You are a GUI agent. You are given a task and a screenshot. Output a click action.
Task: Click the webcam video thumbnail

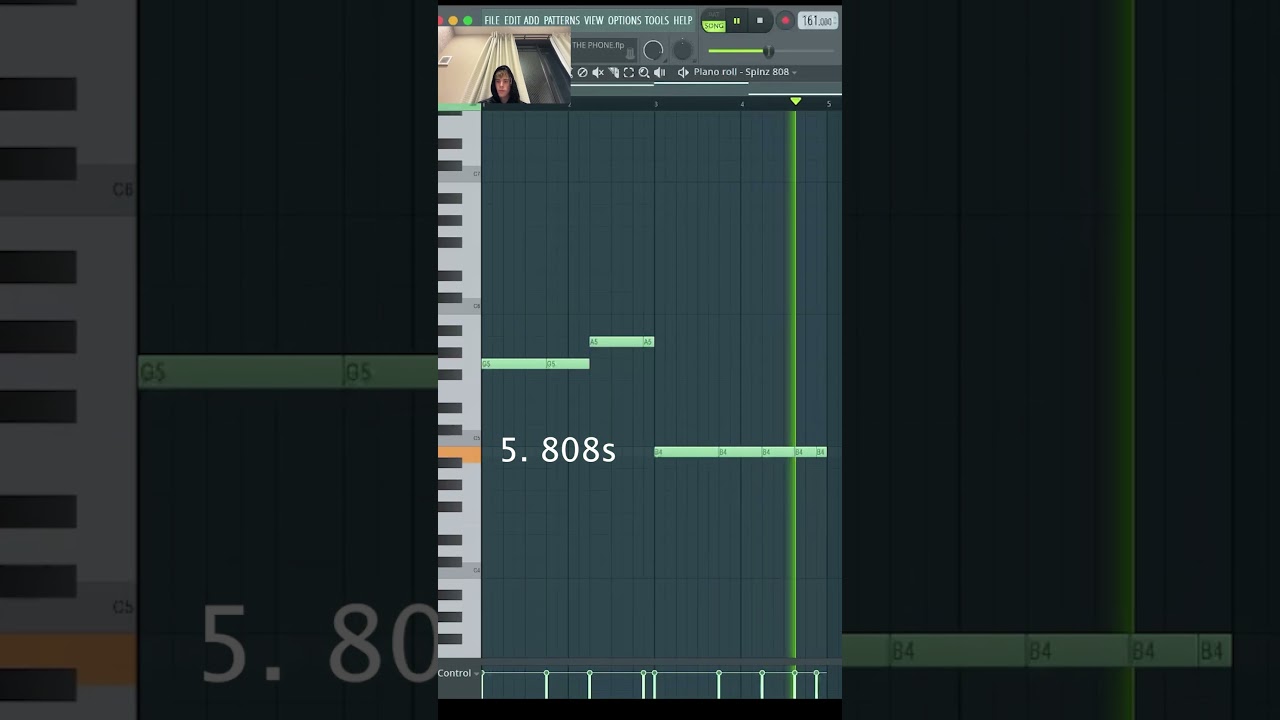pos(504,66)
